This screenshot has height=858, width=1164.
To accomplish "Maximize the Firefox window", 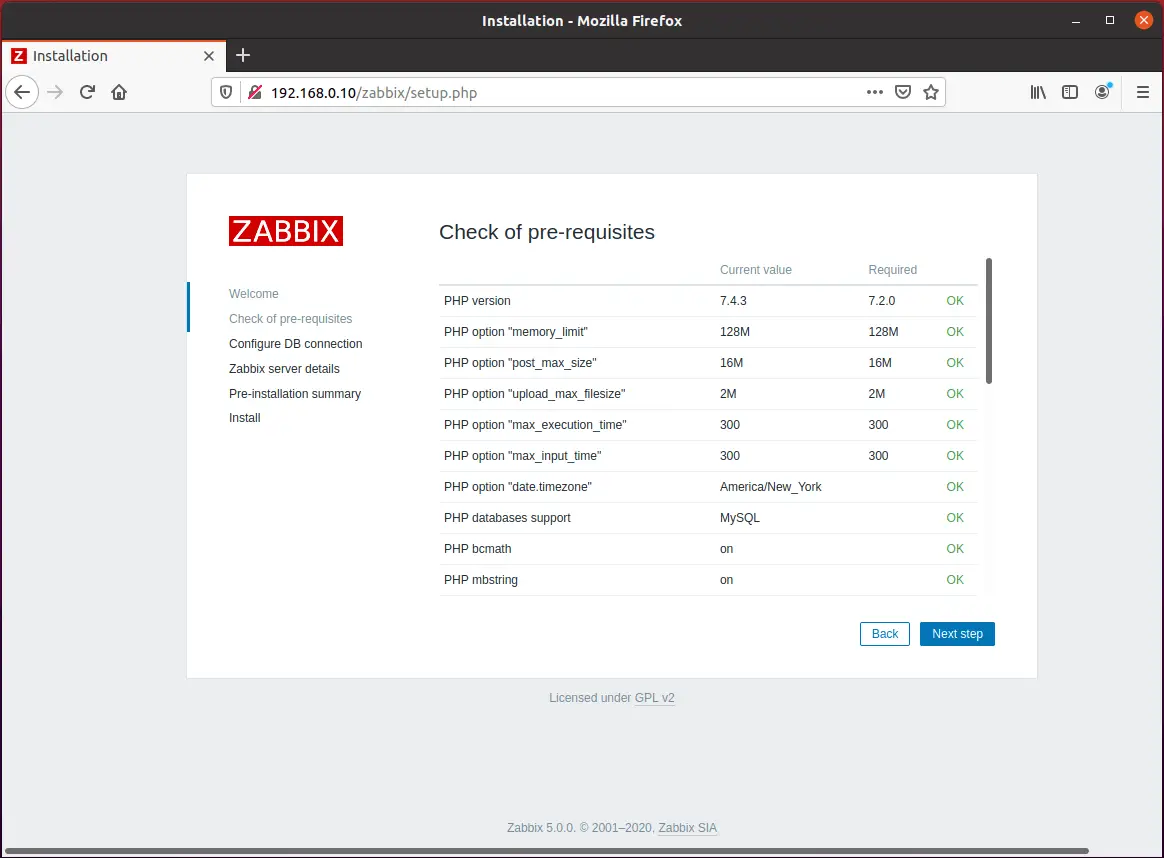I will coord(1110,21).
